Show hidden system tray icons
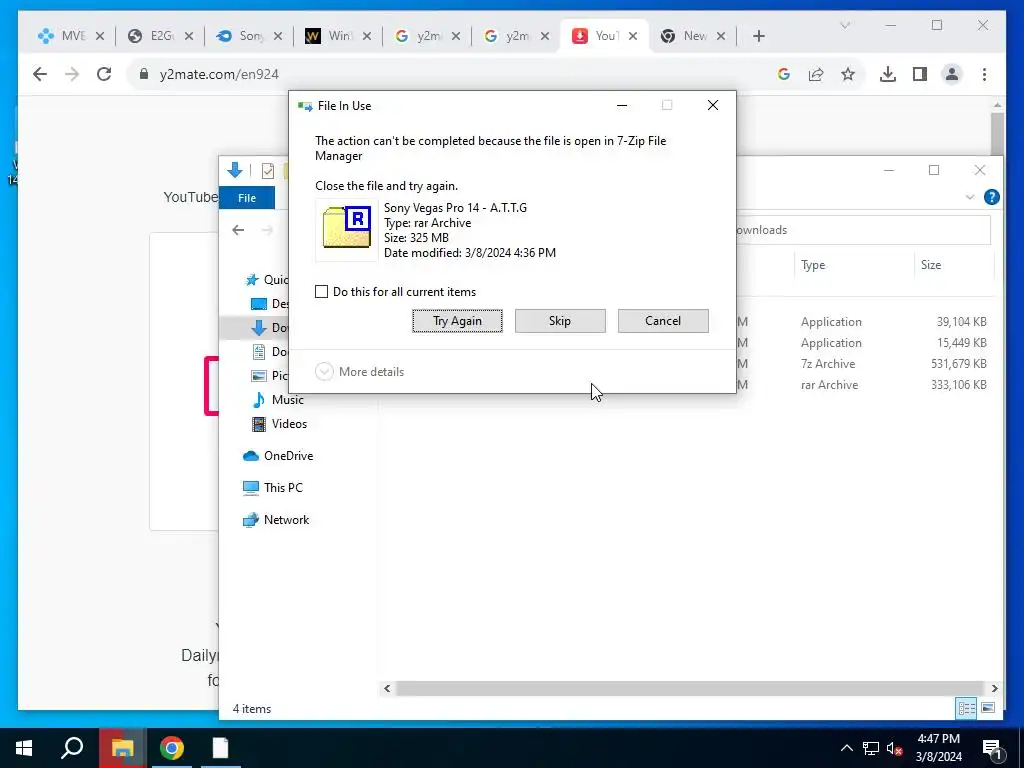Viewport: 1024px width, 768px height. pos(846,748)
